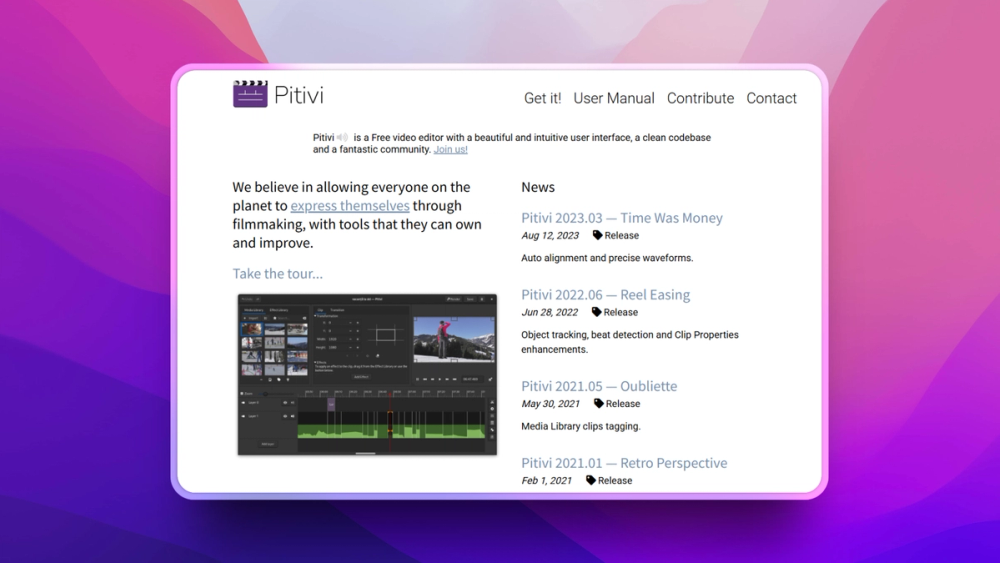
Task: Click 'Media Library clips tagging.' text
Action: tap(581, 426)
